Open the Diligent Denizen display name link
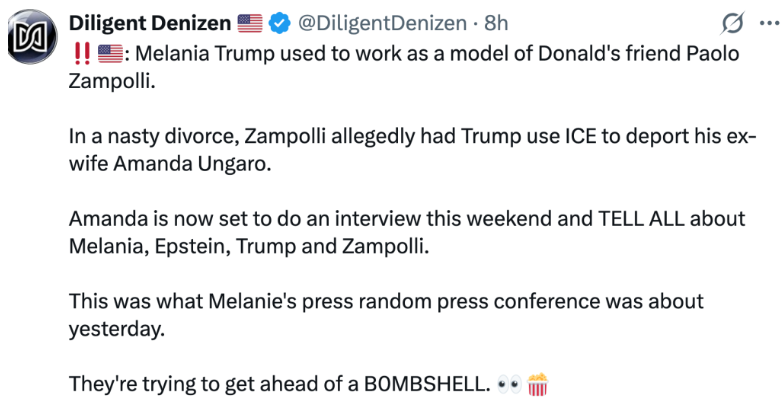784x406 pixels. 148,23
